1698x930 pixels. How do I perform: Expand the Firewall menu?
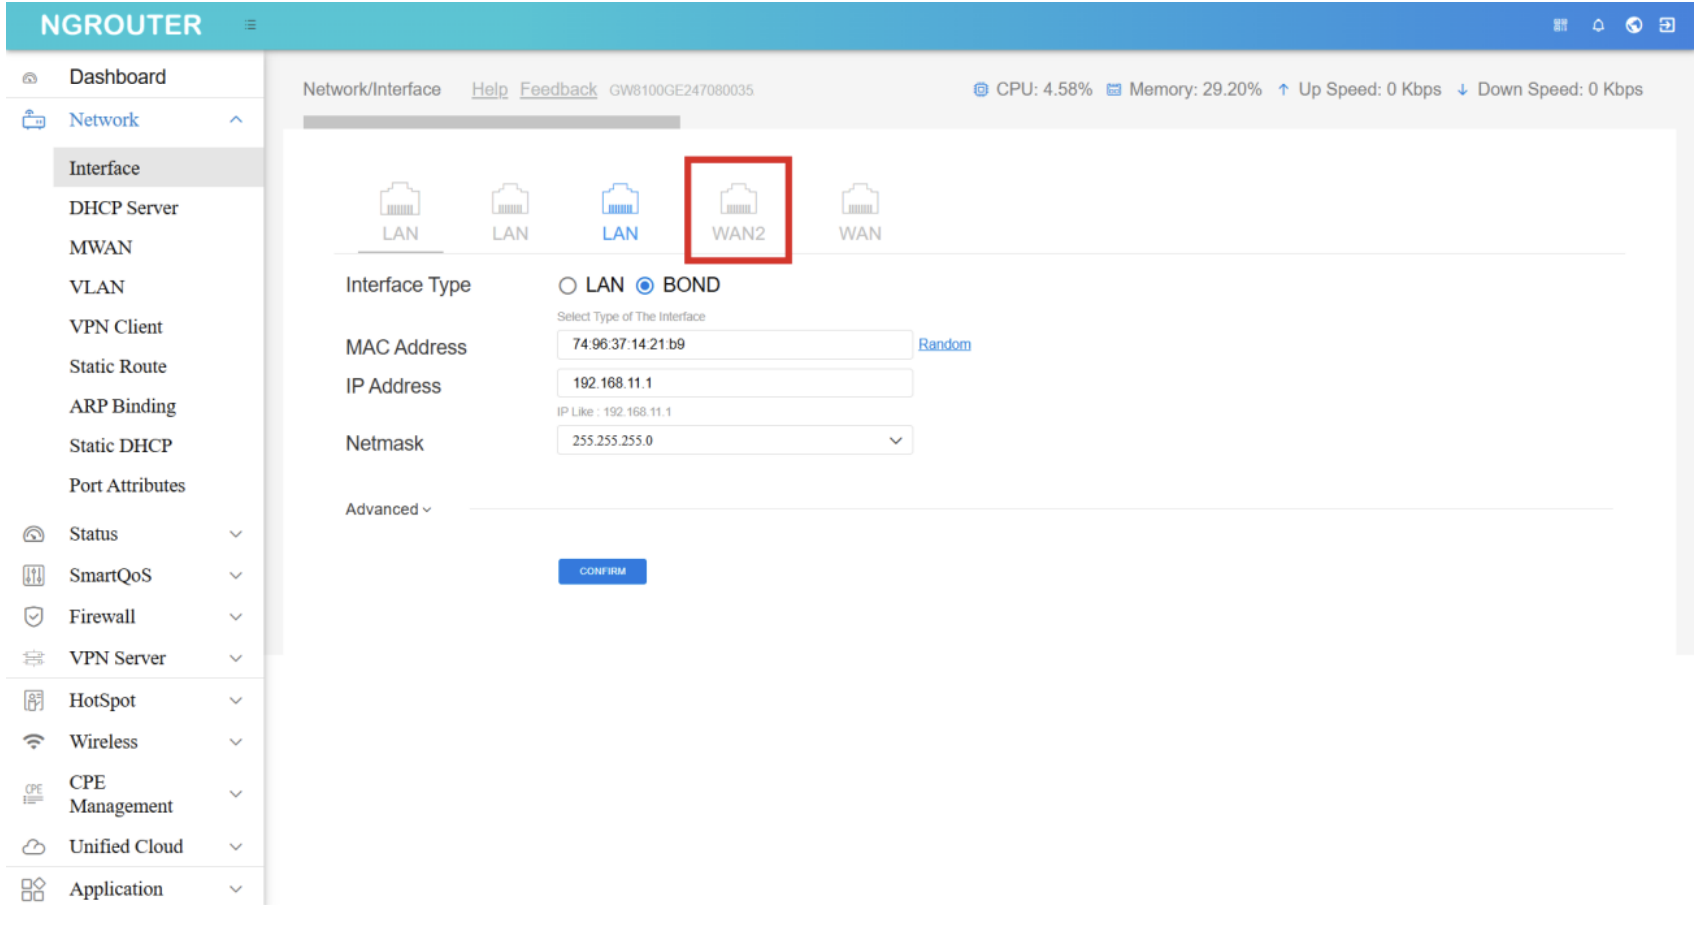click(x=133, y=617)
